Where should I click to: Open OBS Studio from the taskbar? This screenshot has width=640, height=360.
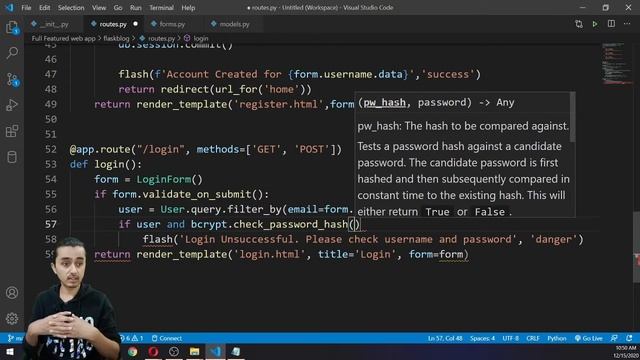[174, 351]
